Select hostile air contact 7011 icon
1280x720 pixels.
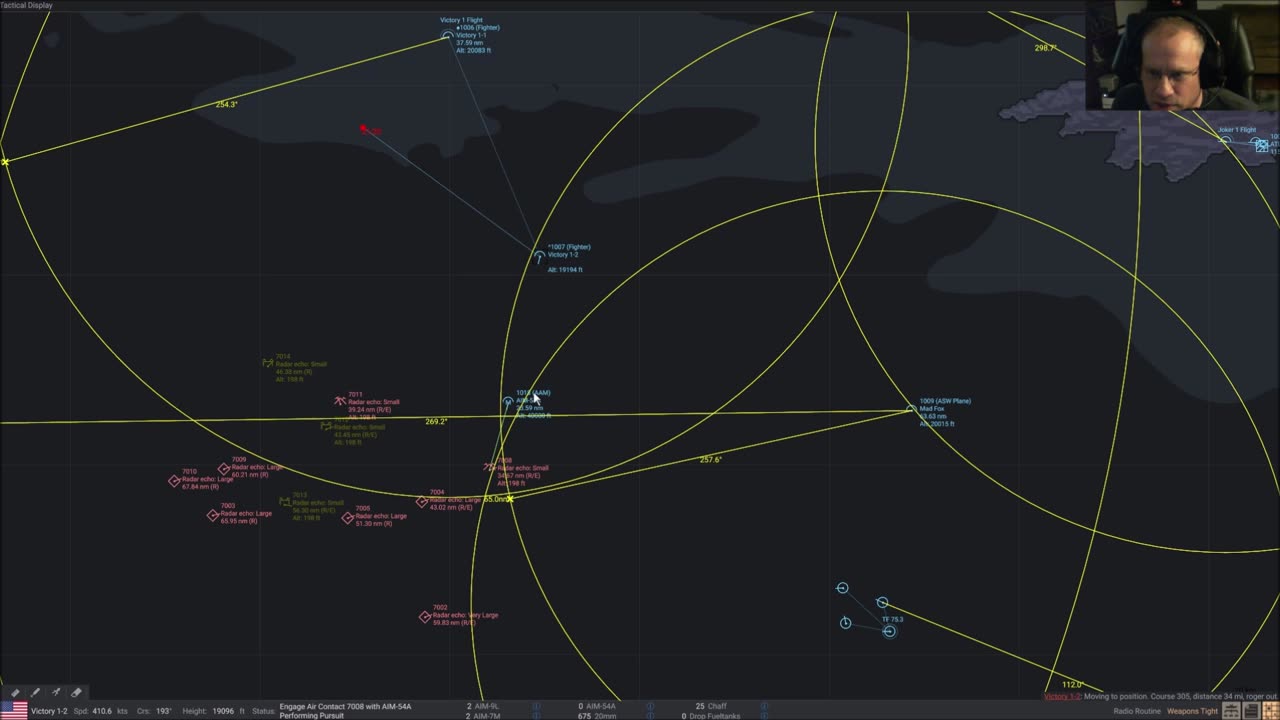(x=340, y=401)
